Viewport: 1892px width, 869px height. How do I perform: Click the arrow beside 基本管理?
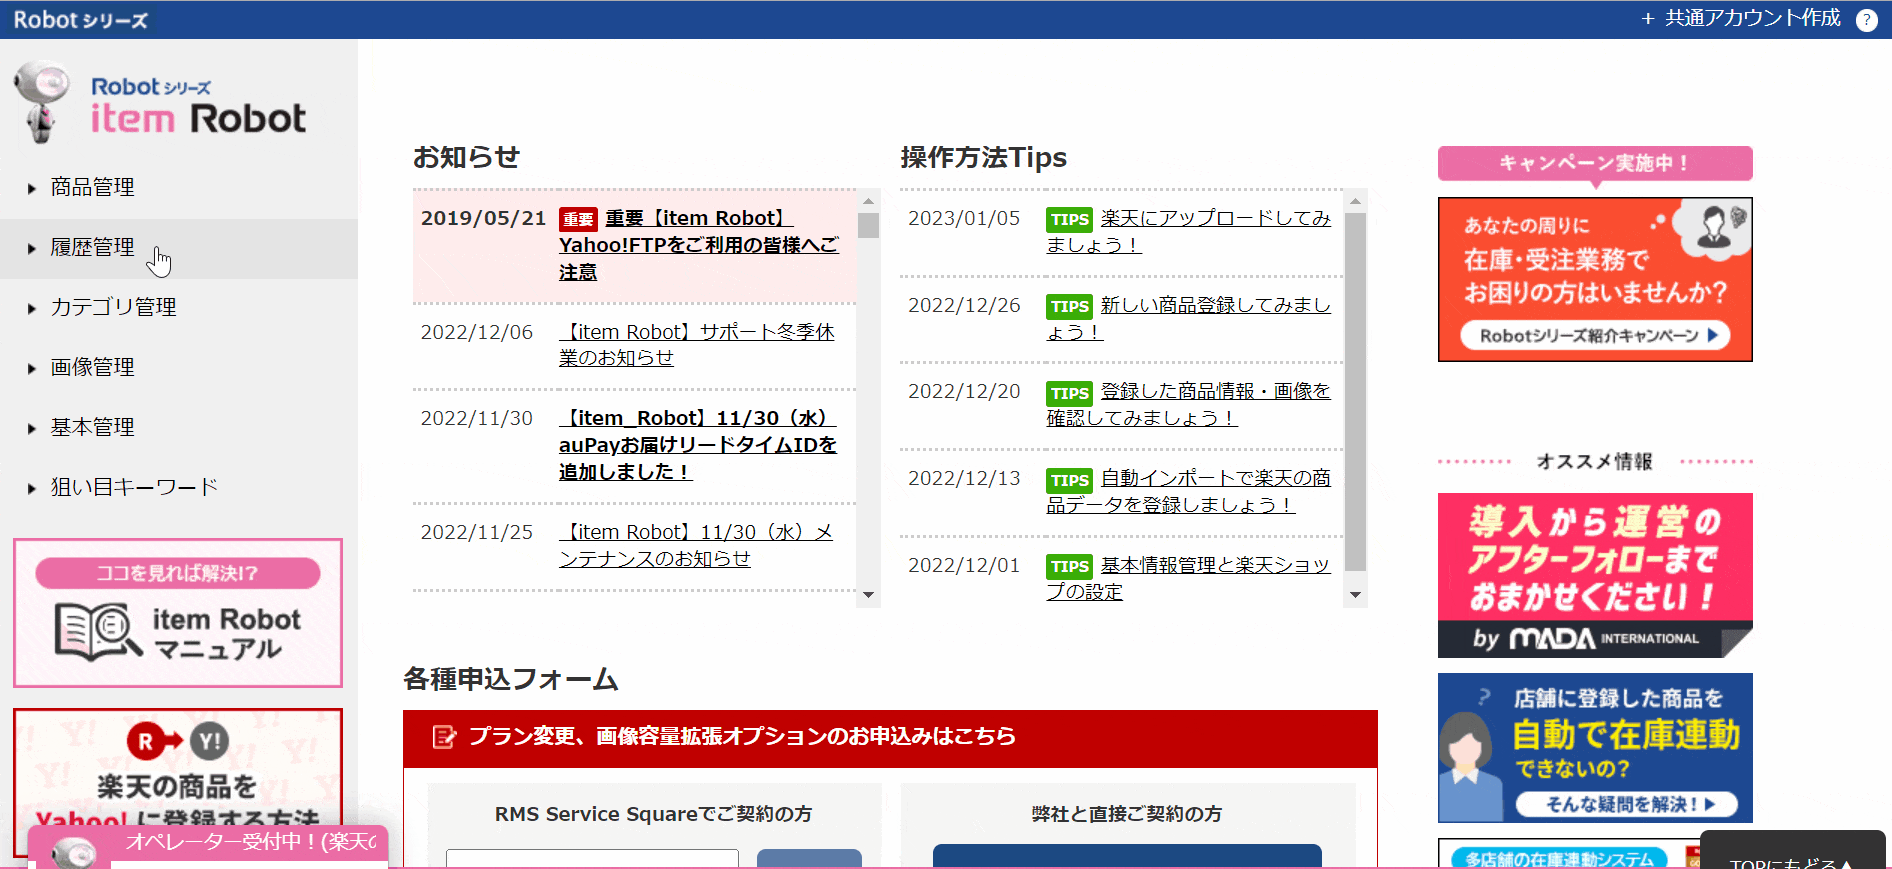pos(32,428)
